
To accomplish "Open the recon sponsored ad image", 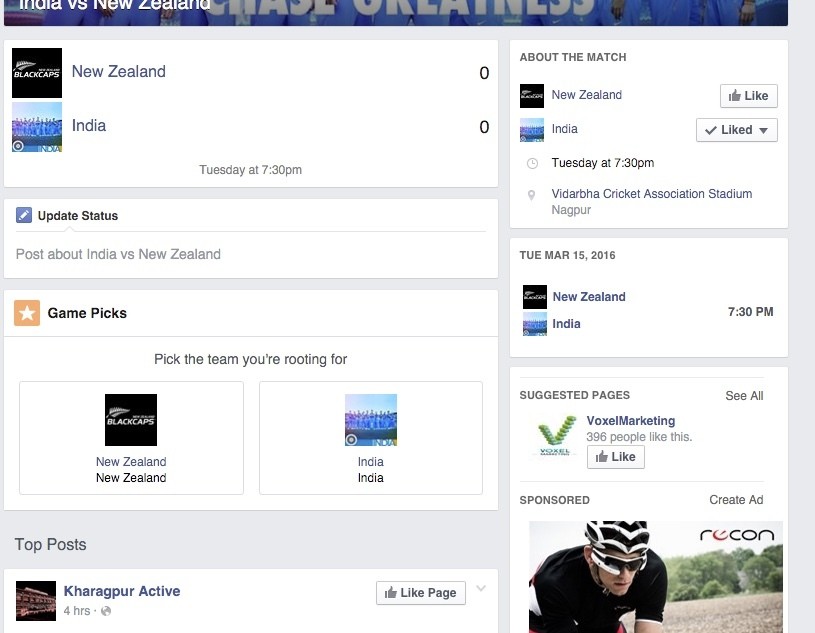I will 655,577.
